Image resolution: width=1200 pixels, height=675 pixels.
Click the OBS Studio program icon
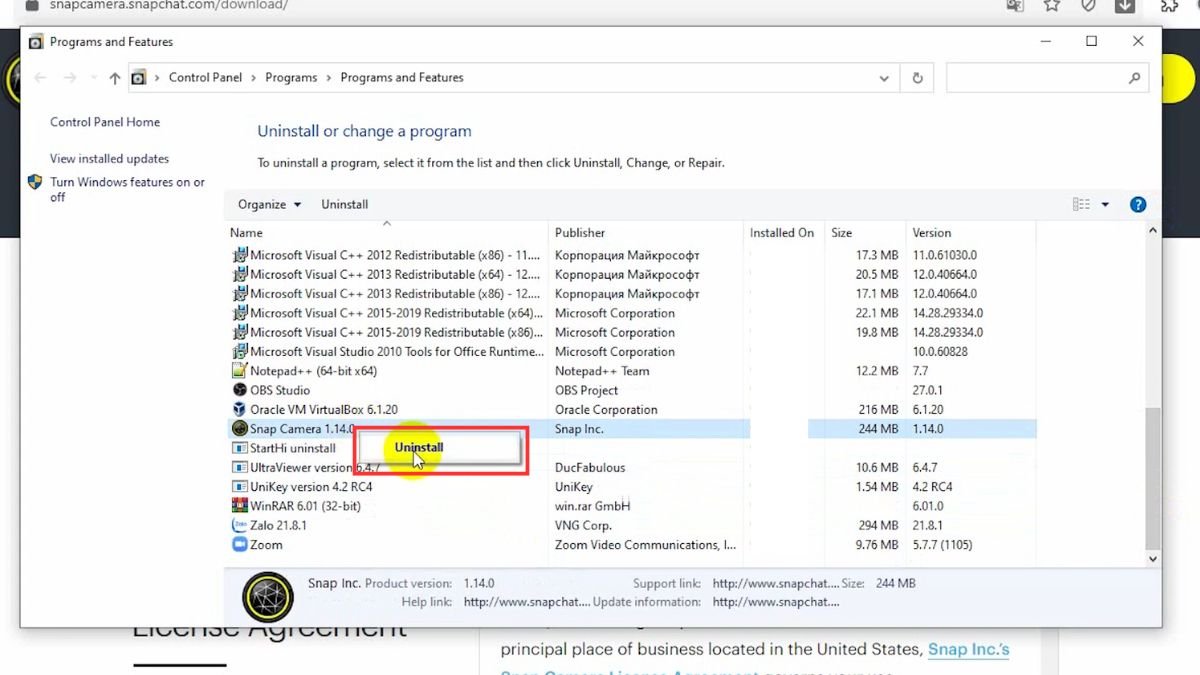click(x=240, y=390)
